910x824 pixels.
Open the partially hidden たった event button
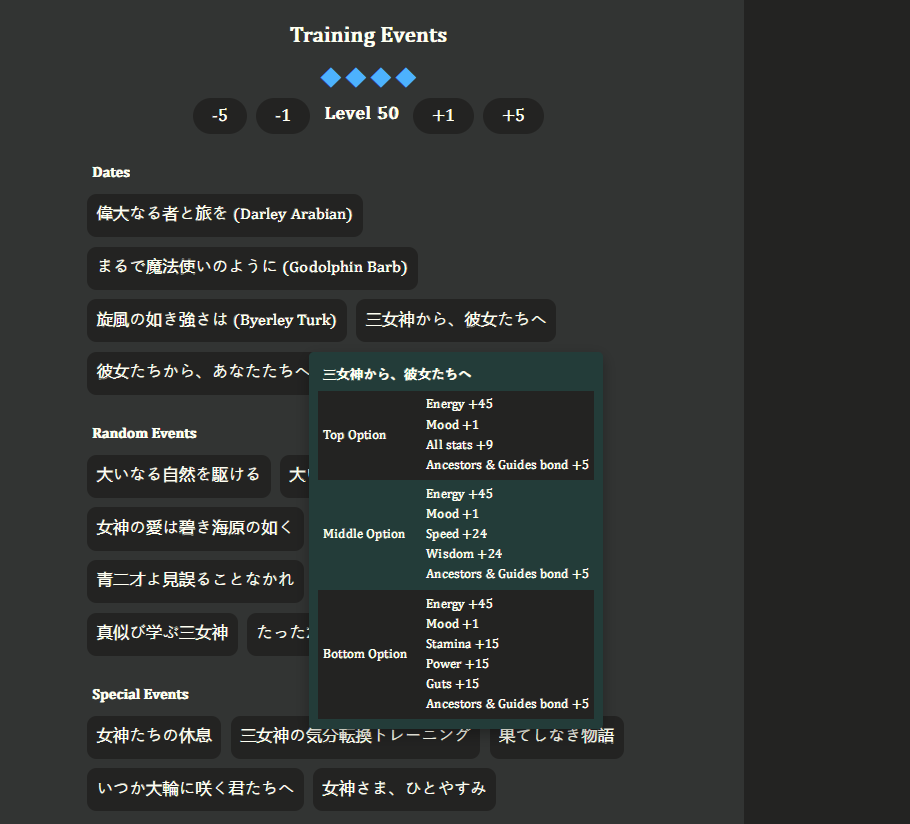279,634
